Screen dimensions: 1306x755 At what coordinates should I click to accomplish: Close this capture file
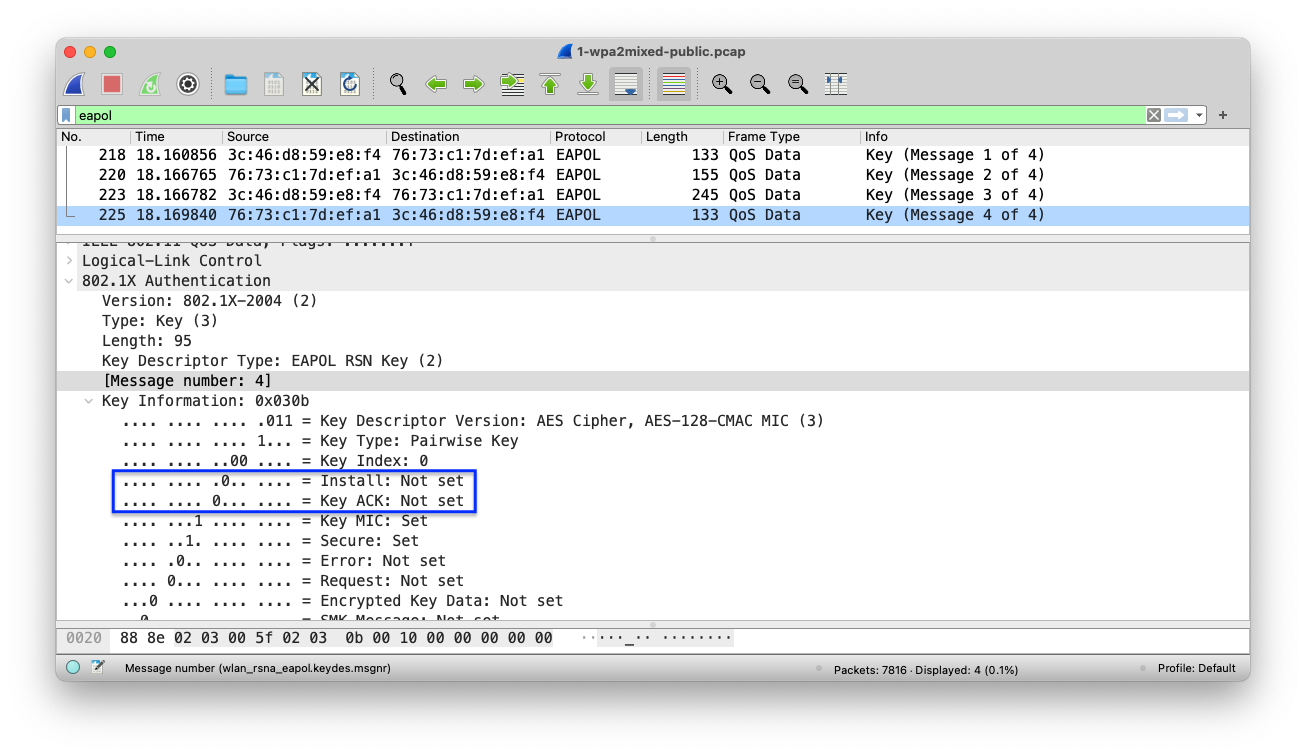tap(312, 84)
